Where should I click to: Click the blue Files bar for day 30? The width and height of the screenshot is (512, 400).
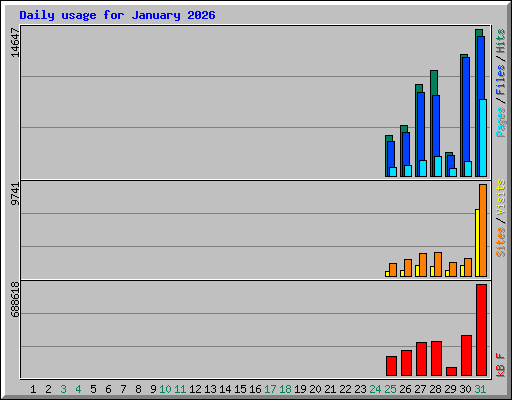point(466,109)
